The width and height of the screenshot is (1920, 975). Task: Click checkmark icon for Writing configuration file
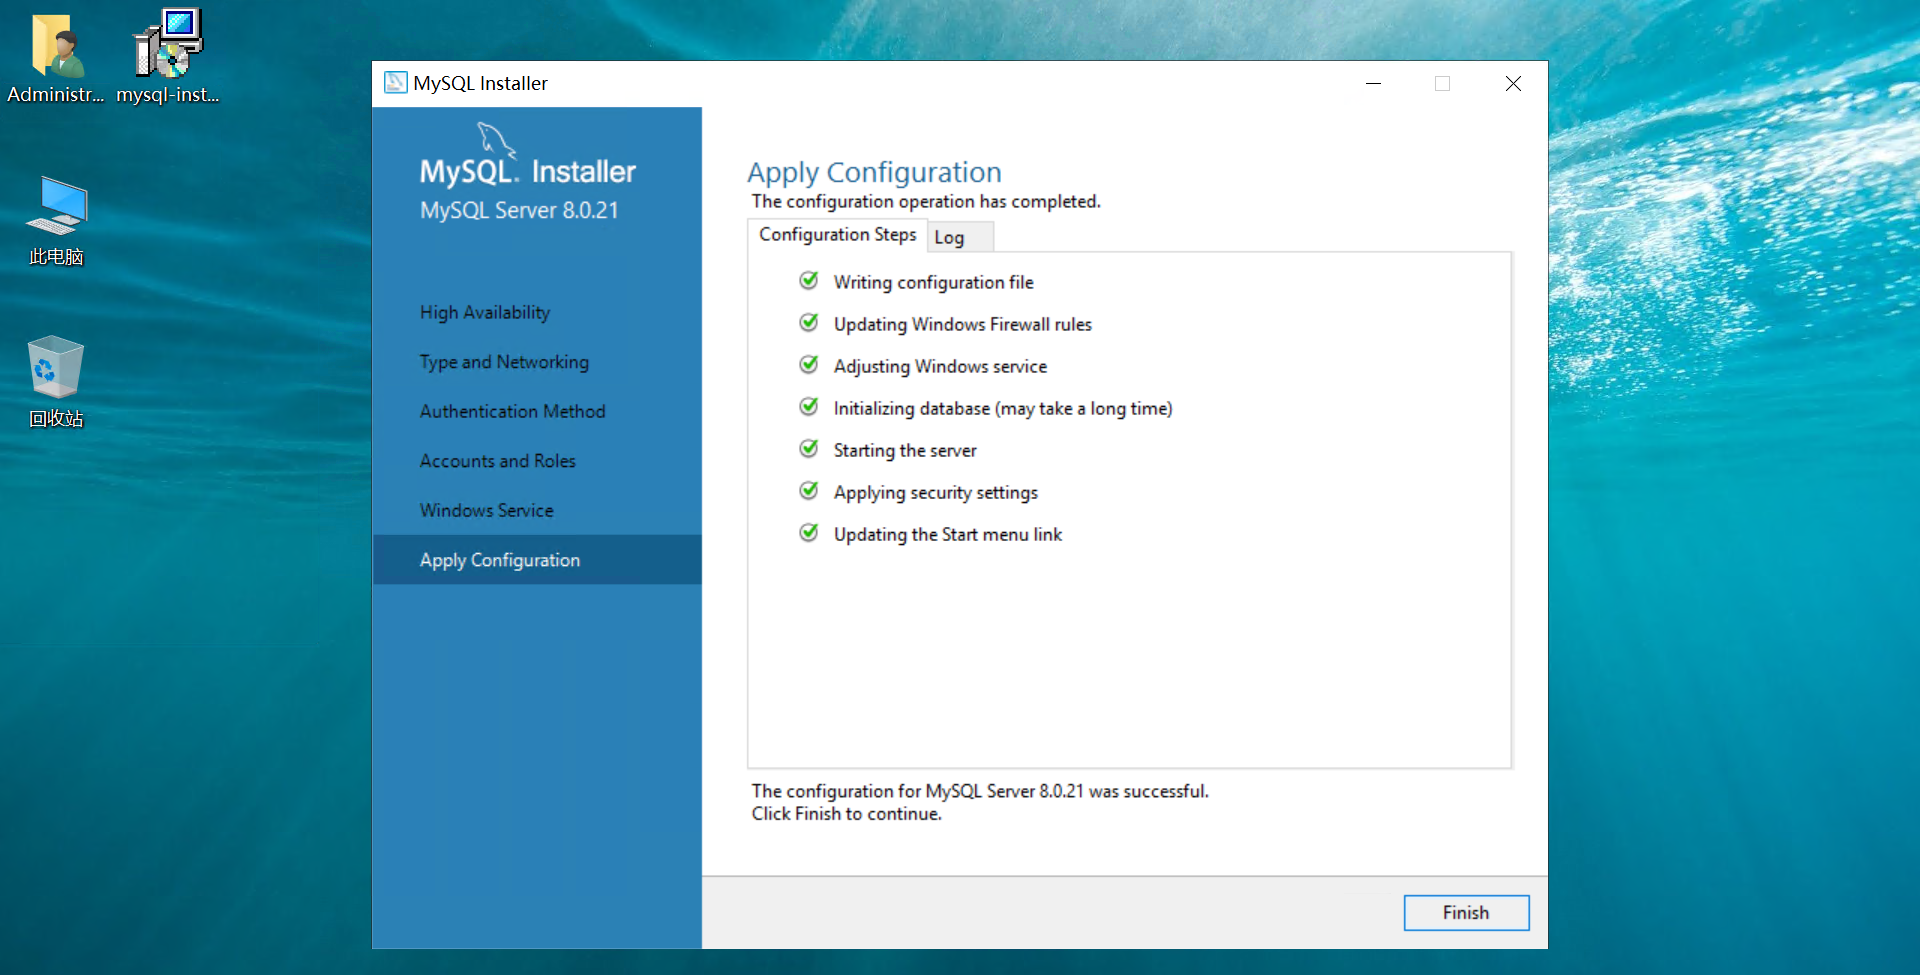[x=809, y=281]
